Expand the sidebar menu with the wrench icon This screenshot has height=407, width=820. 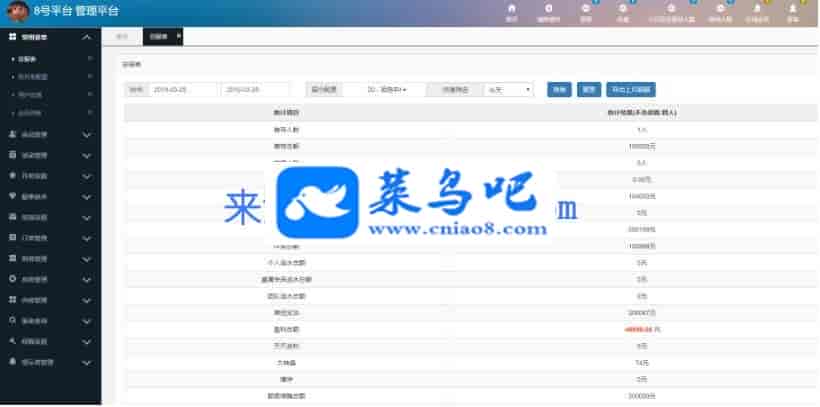click(50, 342)
